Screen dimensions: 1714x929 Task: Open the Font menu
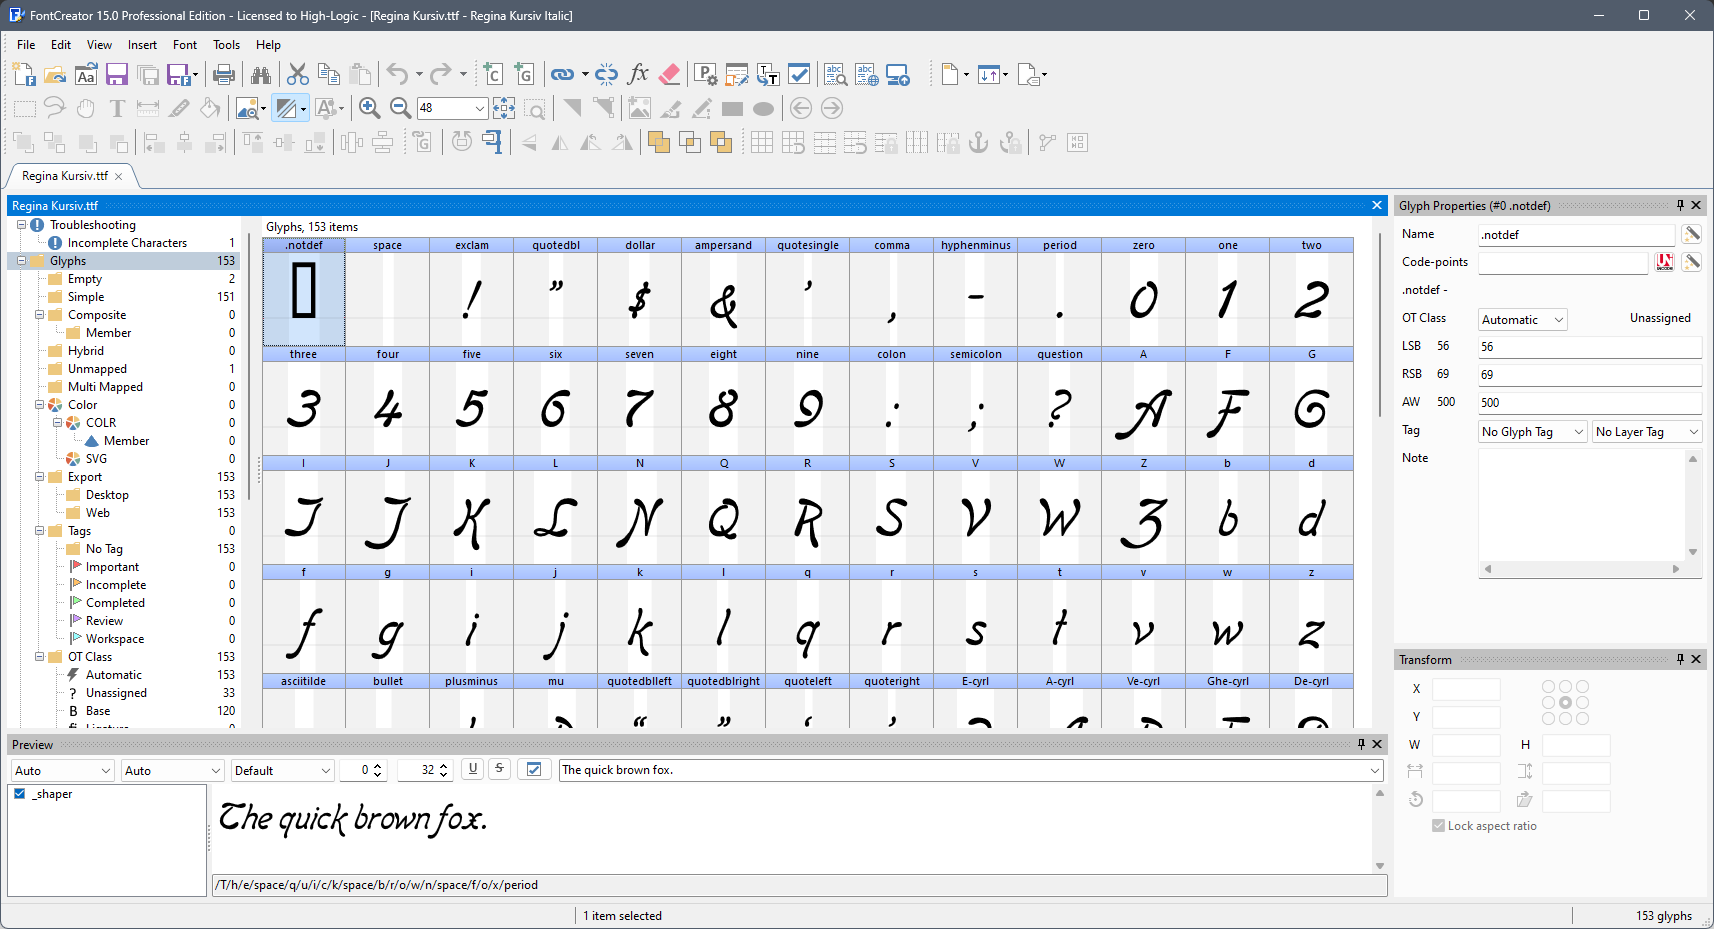(x=185, y=45)
